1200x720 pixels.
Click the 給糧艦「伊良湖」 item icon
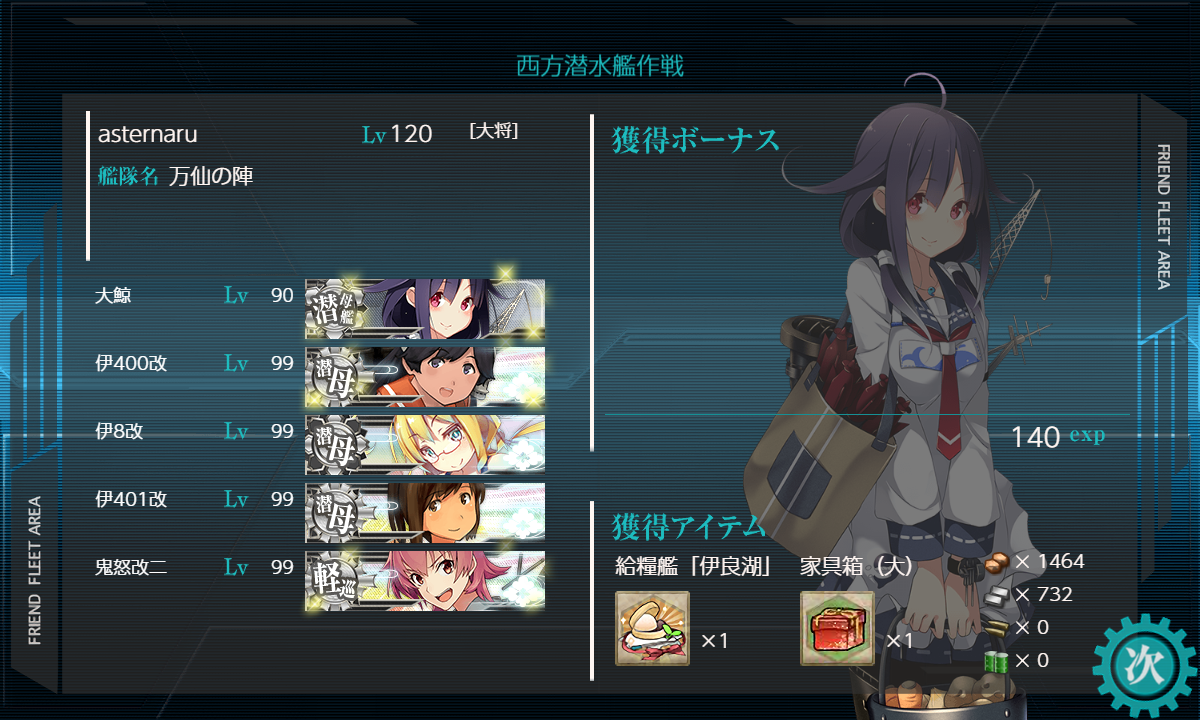tap(653, 628)
